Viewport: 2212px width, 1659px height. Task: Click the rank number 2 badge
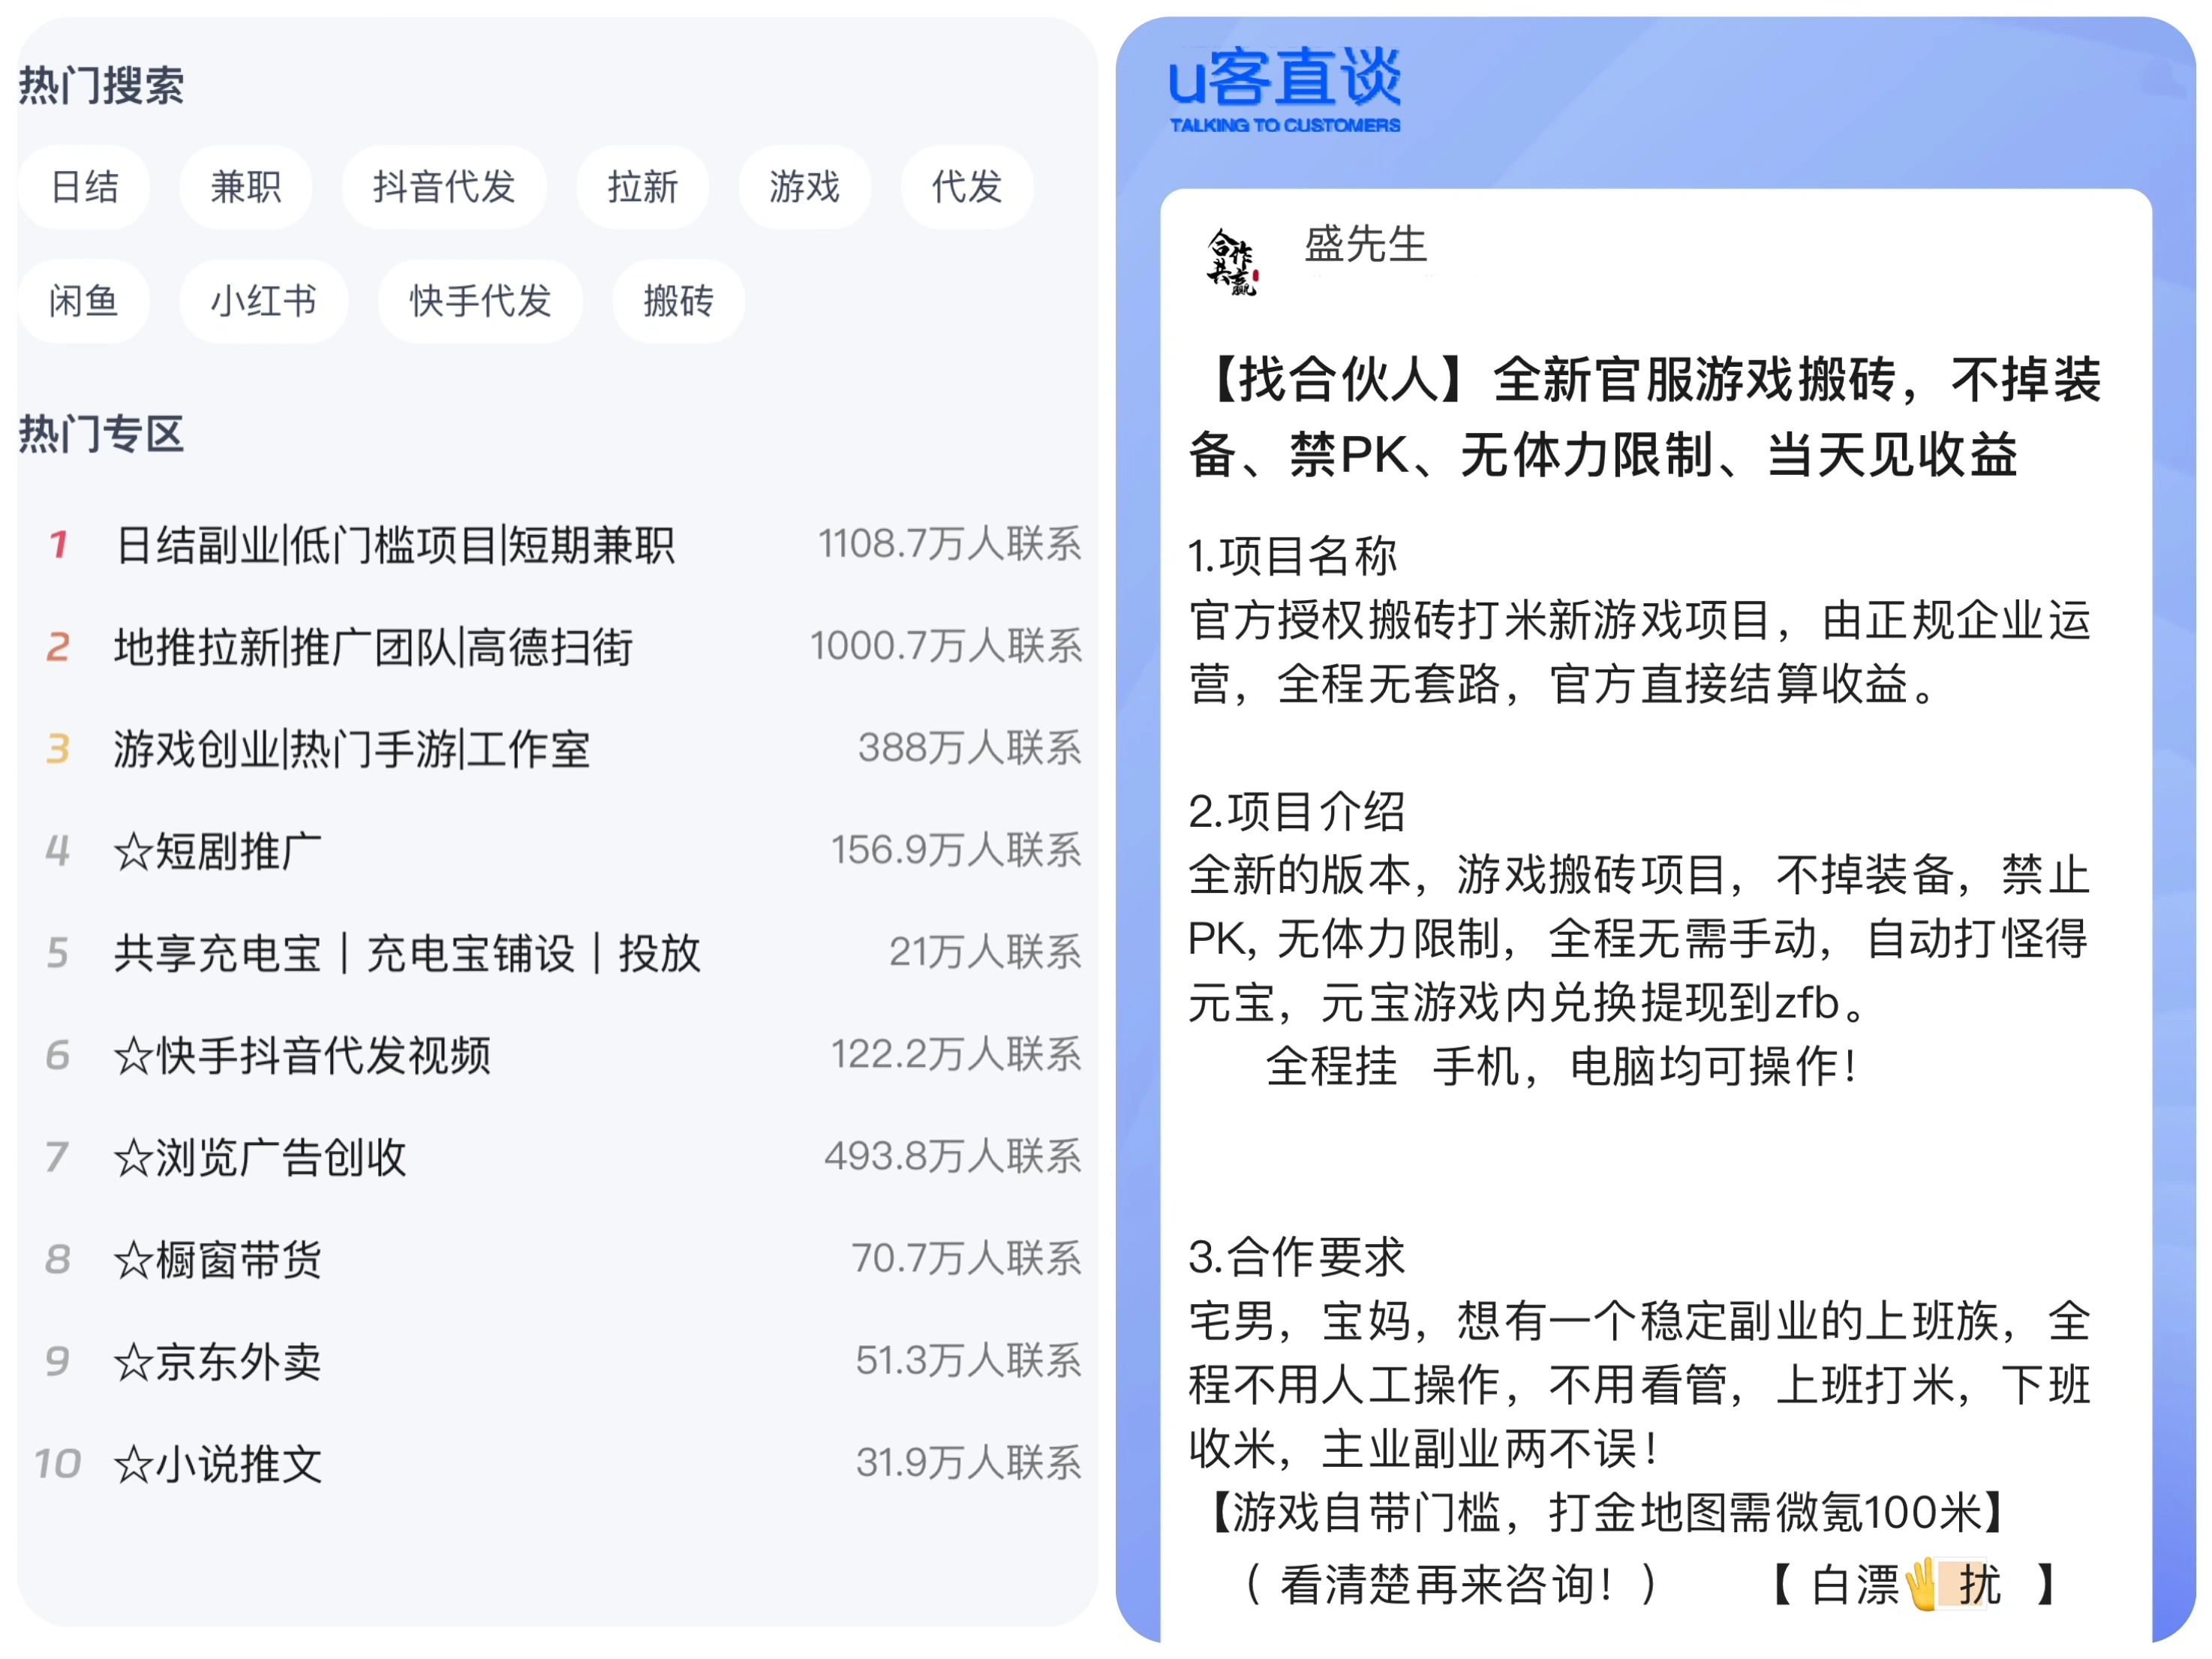pos(58,647)
